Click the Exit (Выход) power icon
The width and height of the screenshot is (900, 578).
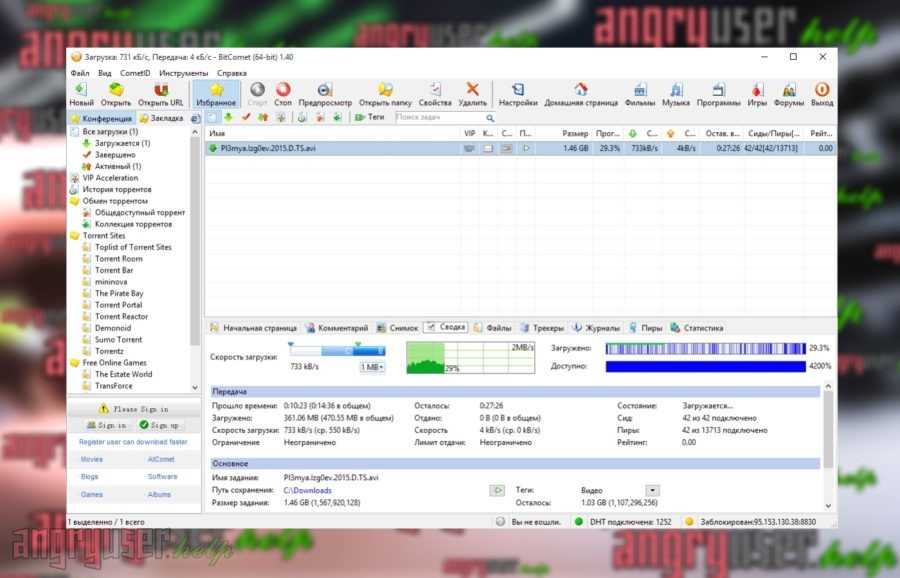coord(822,94)
